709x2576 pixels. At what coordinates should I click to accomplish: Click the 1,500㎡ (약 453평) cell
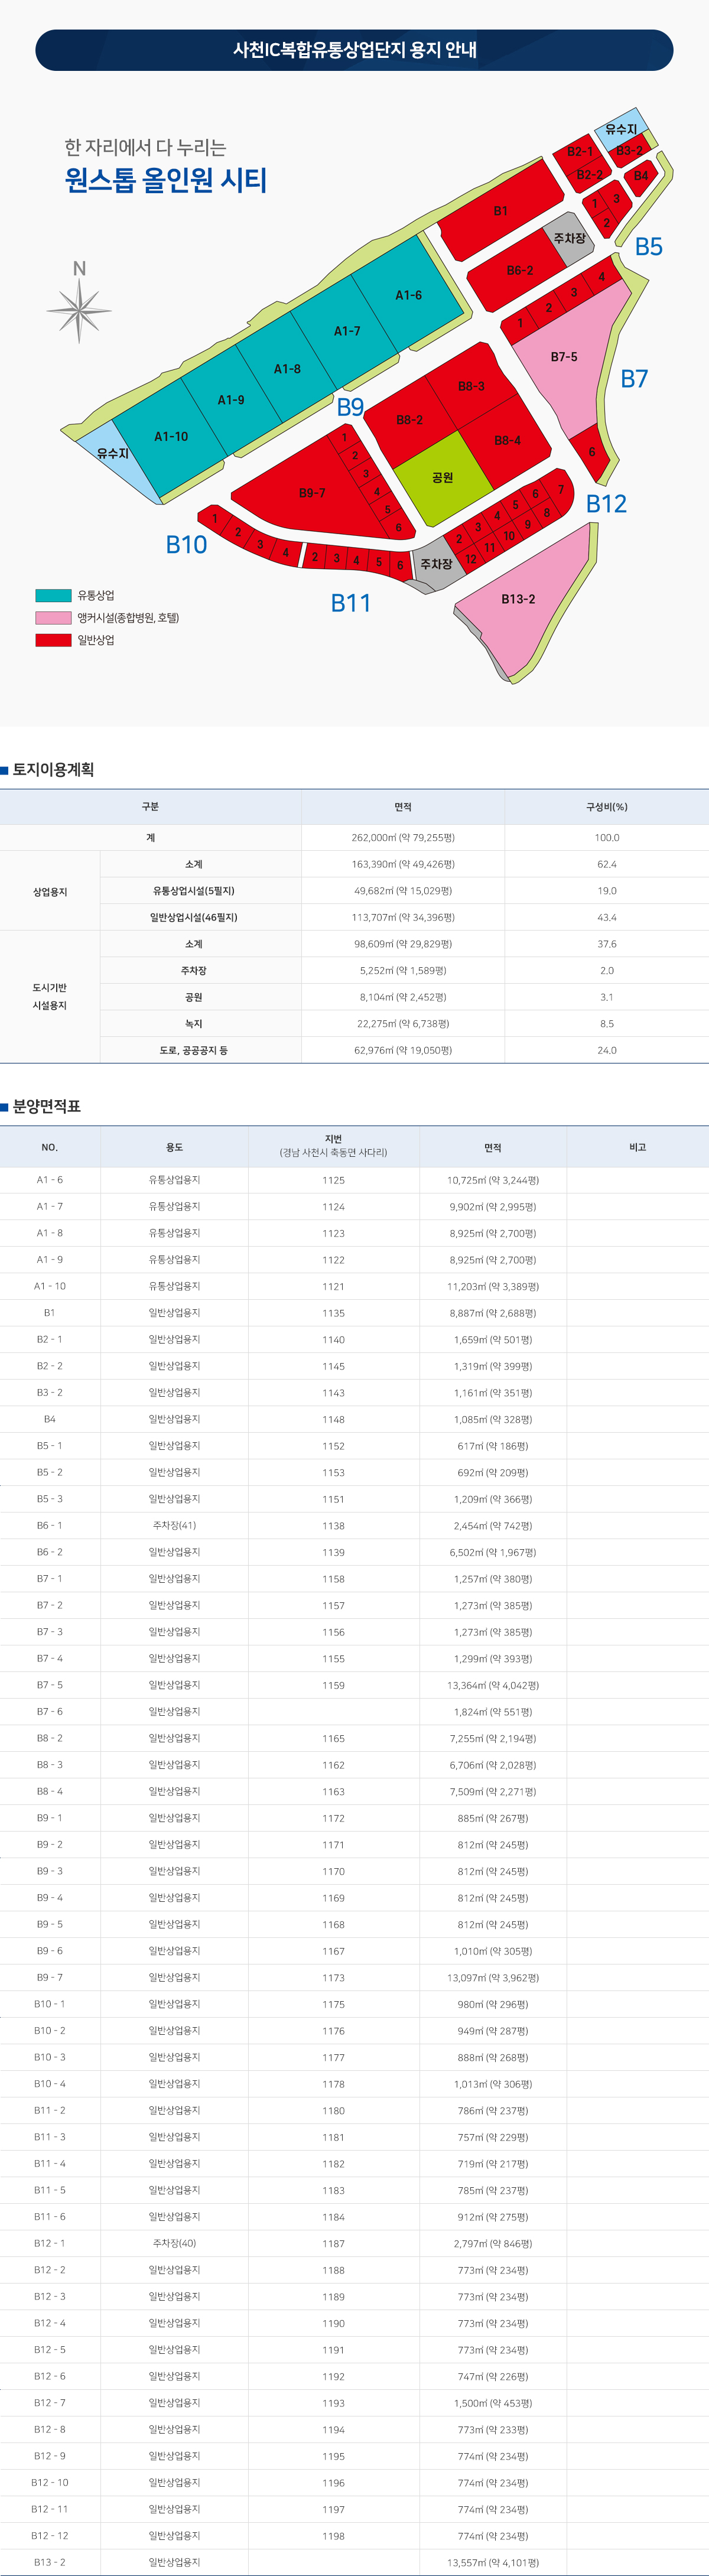point(493,2403)
